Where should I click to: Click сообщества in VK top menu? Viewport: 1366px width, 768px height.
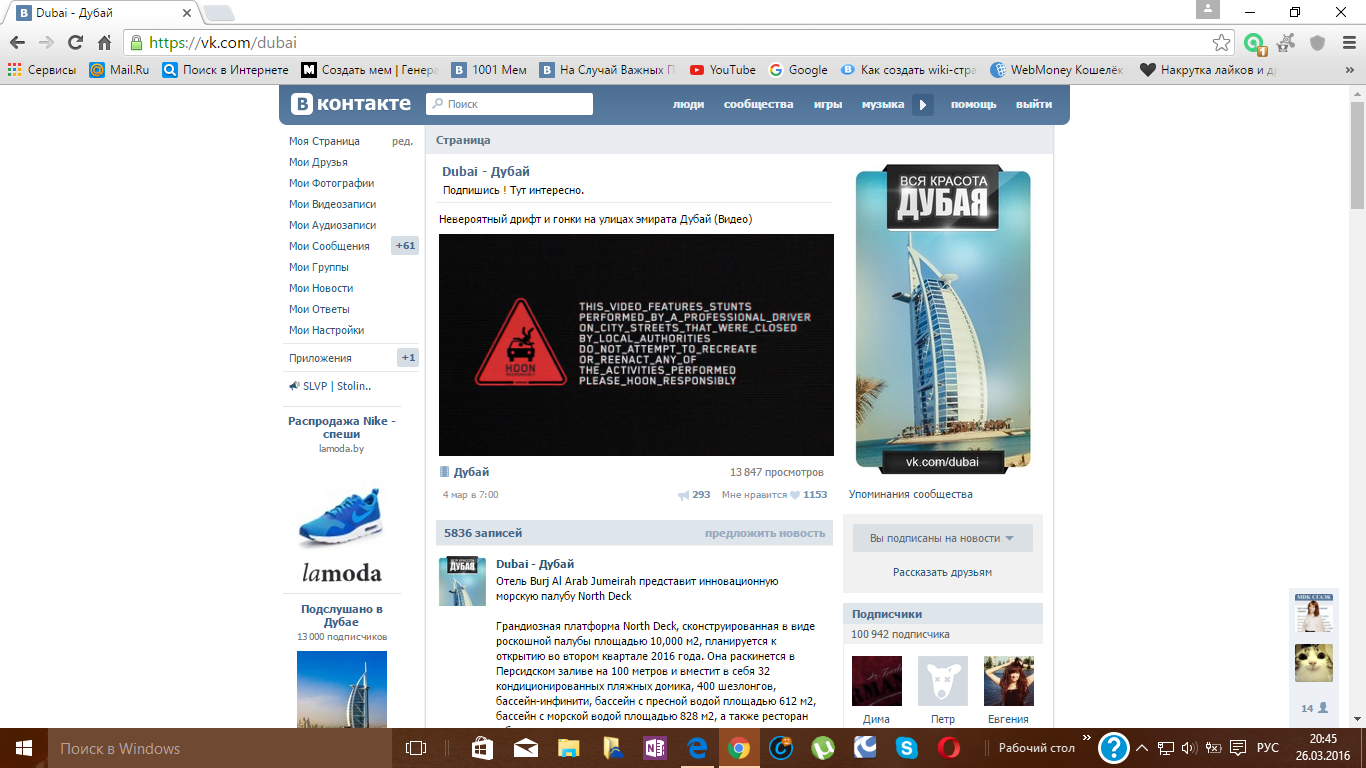coord(758,104)
